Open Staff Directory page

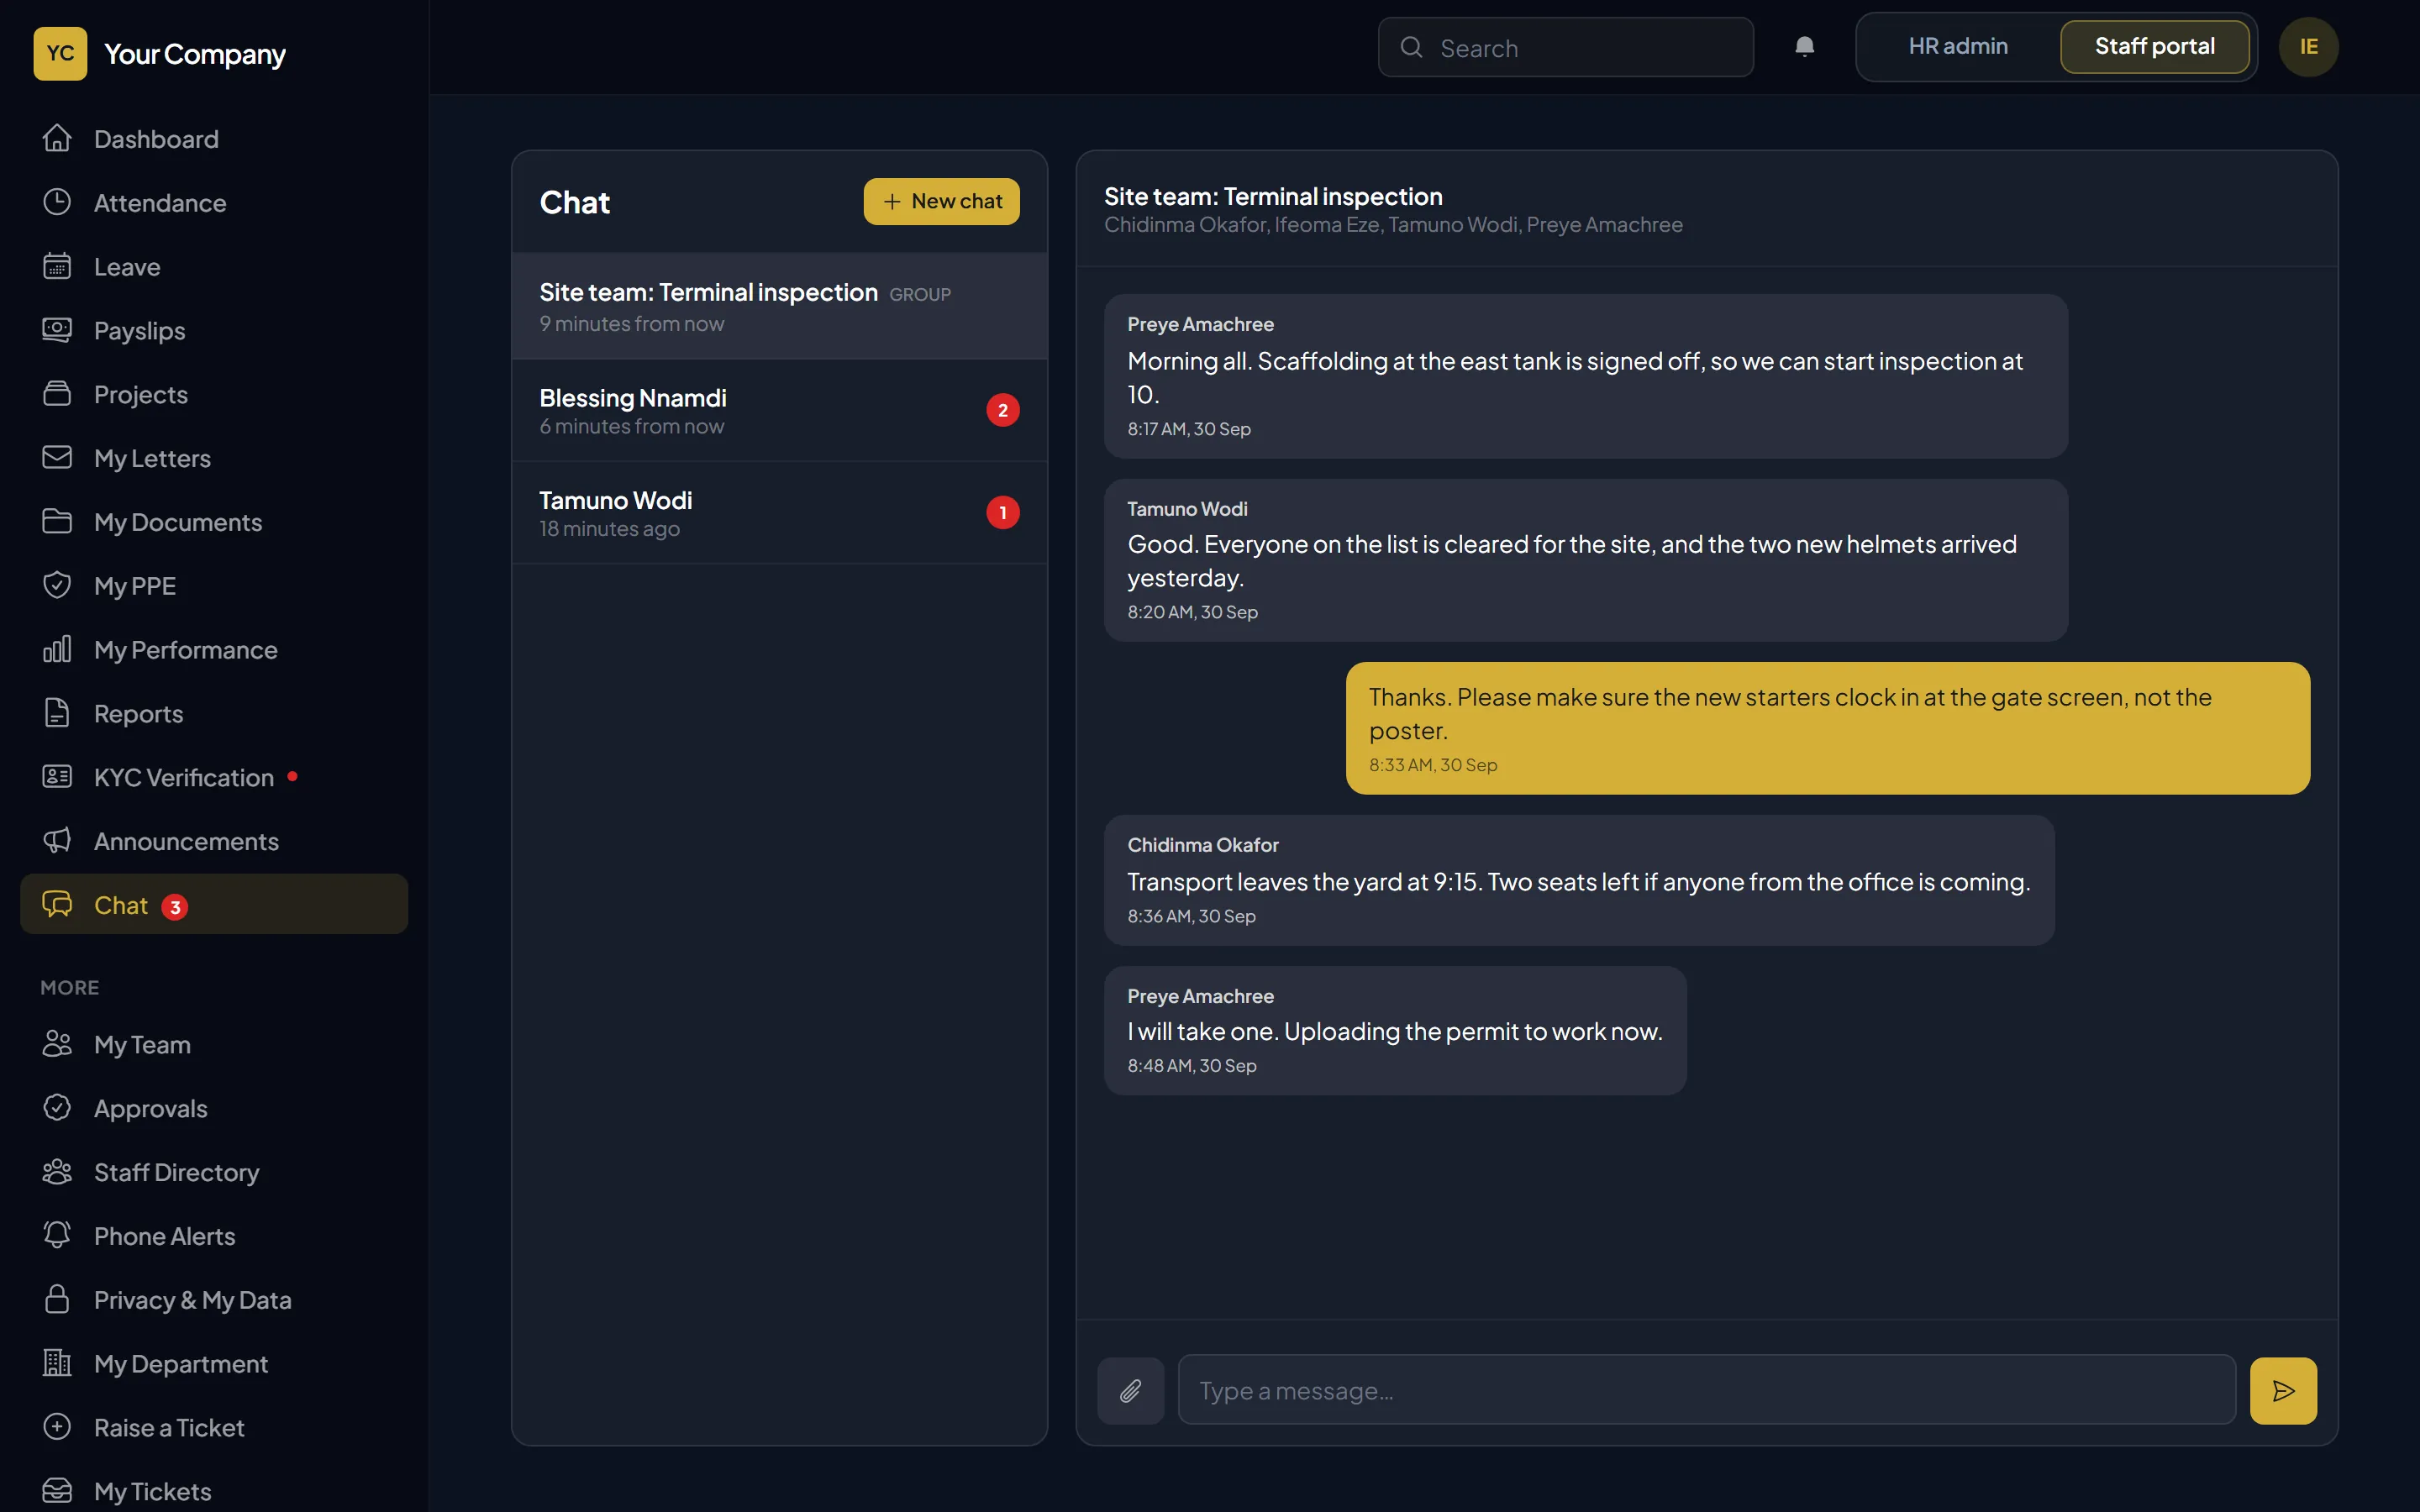point(214,1172)
